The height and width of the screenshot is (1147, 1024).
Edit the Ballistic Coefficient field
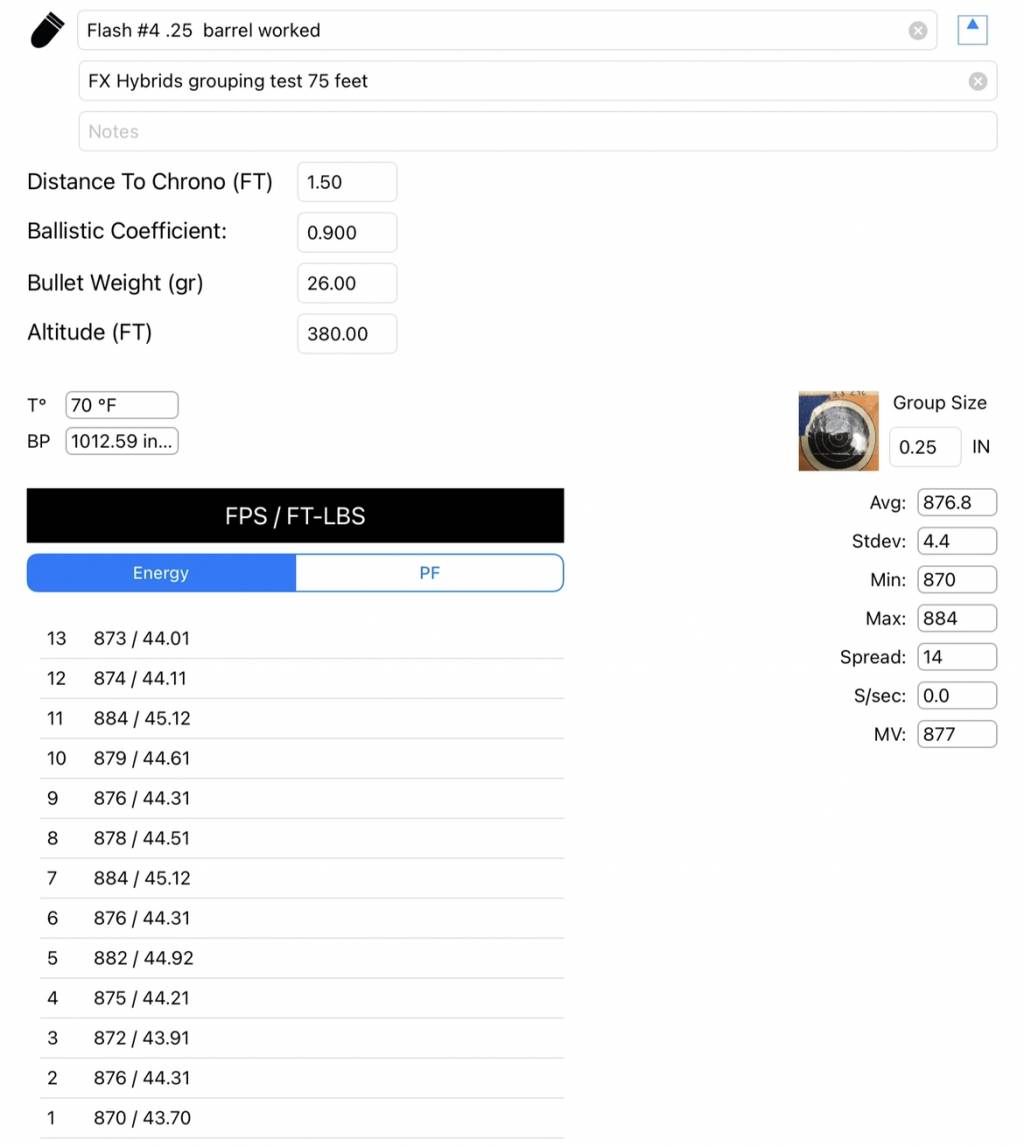(x=346, y=232)
